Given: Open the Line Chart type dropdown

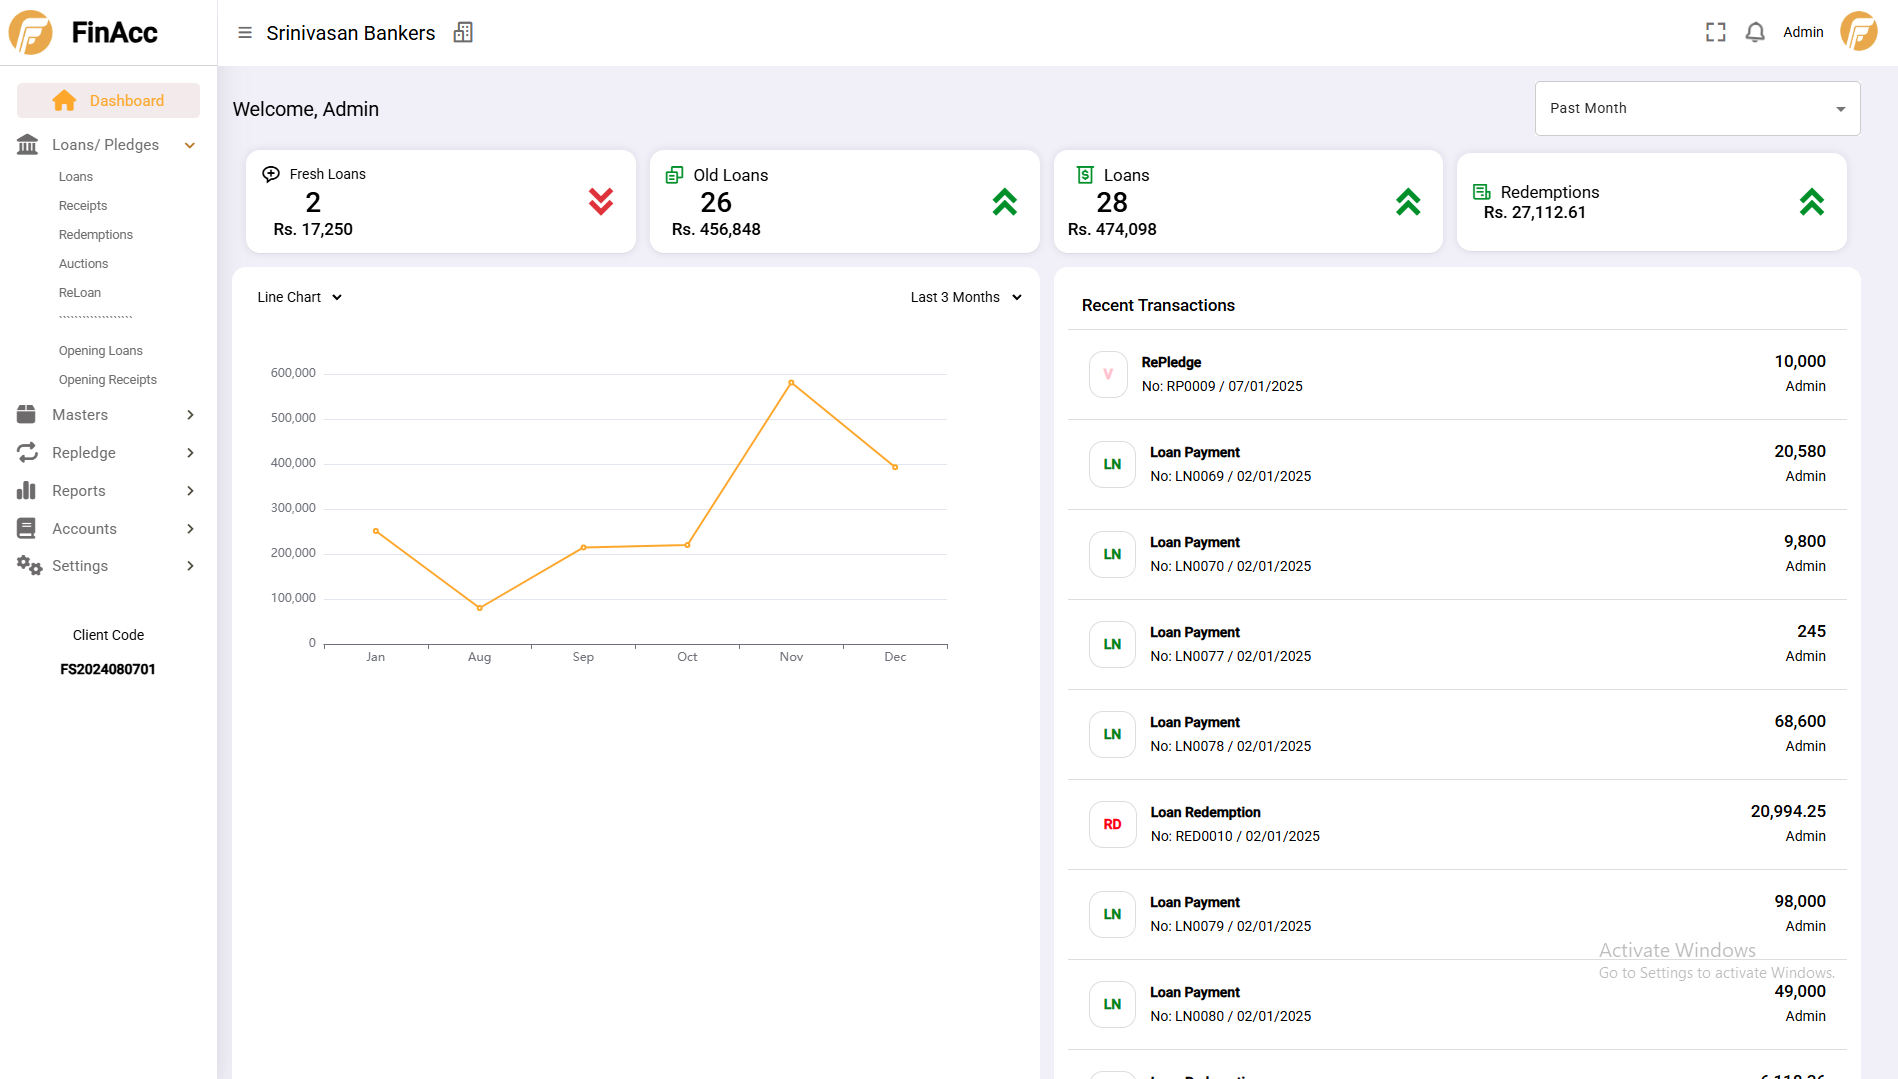Looking at the screenshot, I should pyautogui.click(x=299, y=297).
